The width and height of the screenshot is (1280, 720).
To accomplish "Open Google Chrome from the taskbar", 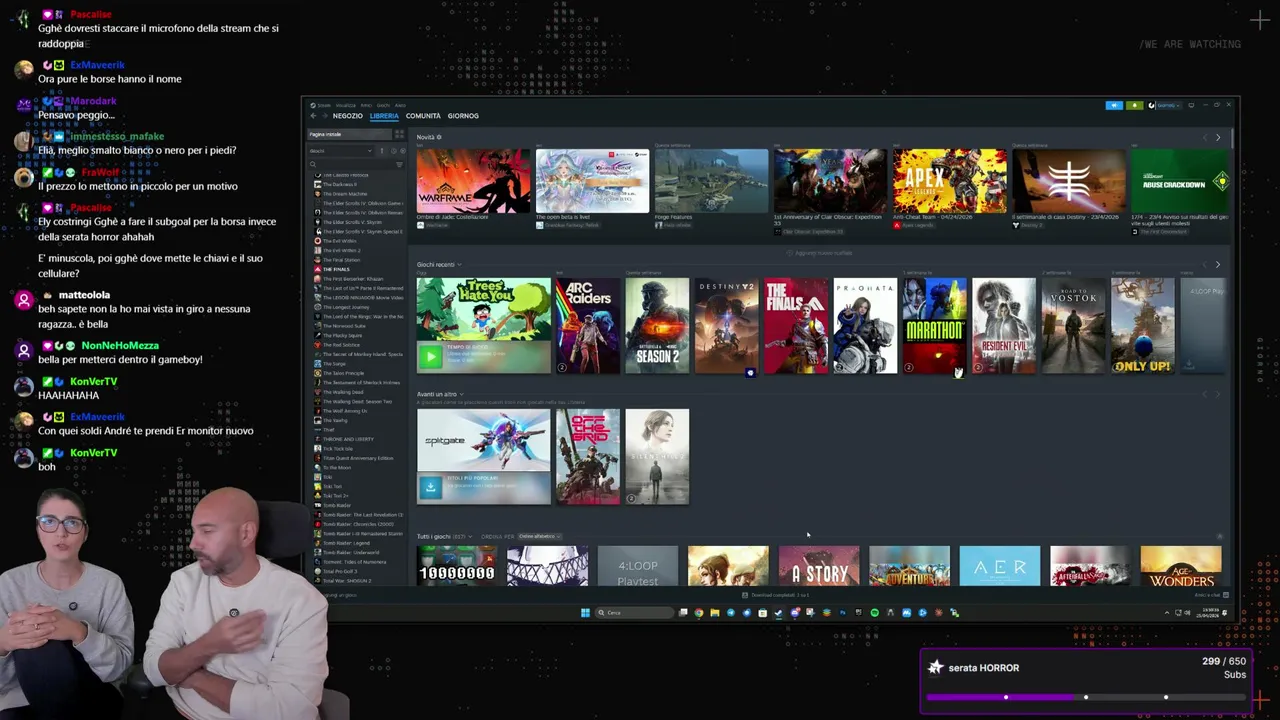I will (699, 613).
